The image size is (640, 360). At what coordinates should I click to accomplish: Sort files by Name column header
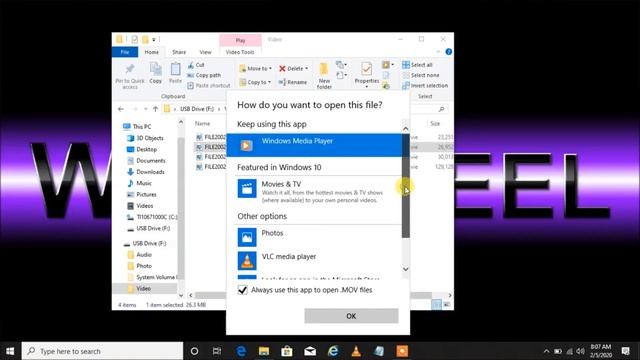pos(202,123)
